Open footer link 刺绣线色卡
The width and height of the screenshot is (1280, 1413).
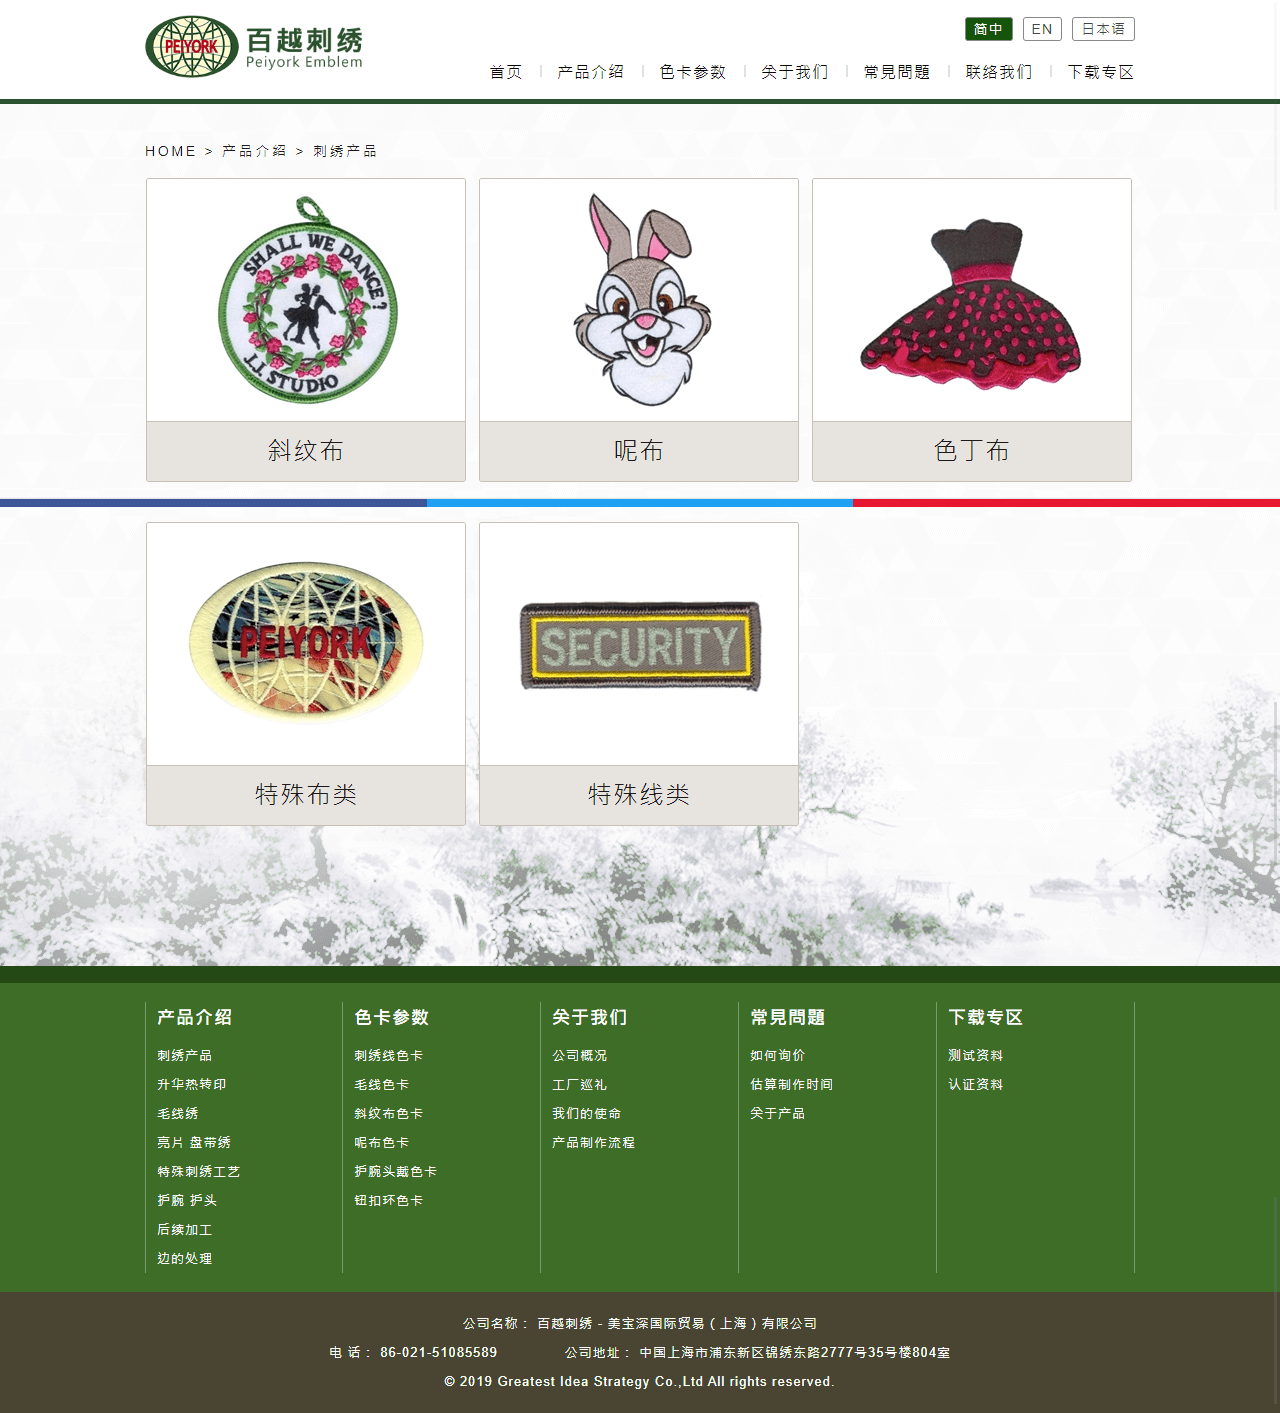(x=389, y=1055)
